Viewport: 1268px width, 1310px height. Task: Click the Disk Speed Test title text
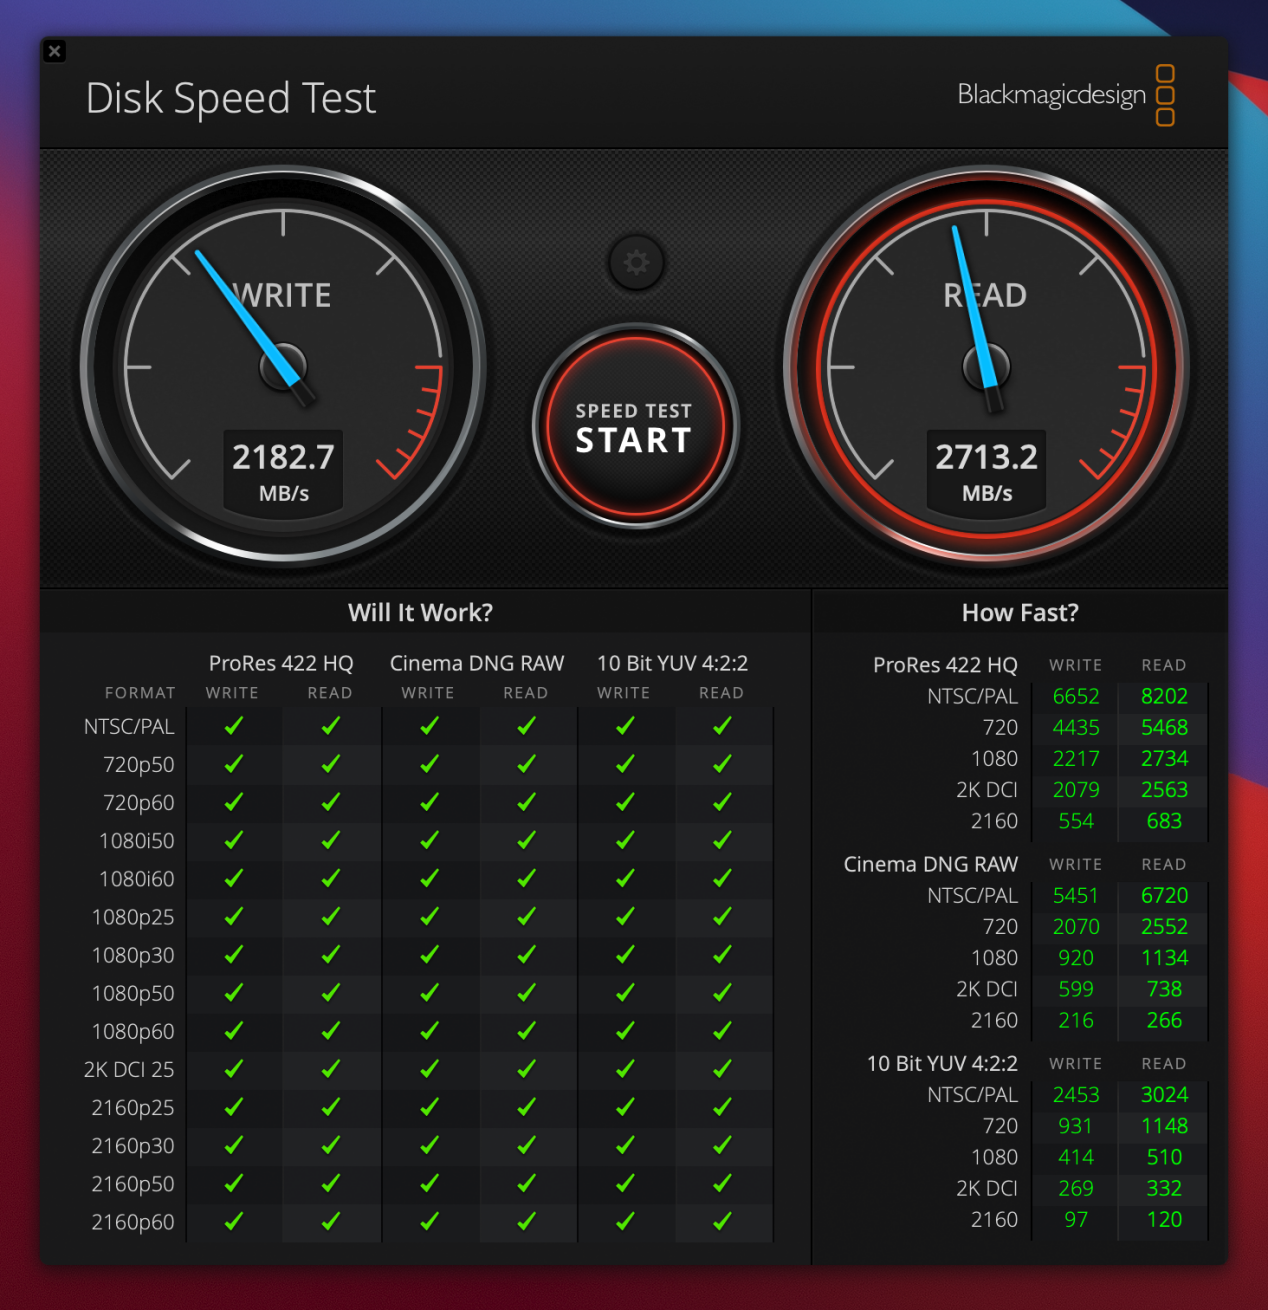click(x=231, y=98)
